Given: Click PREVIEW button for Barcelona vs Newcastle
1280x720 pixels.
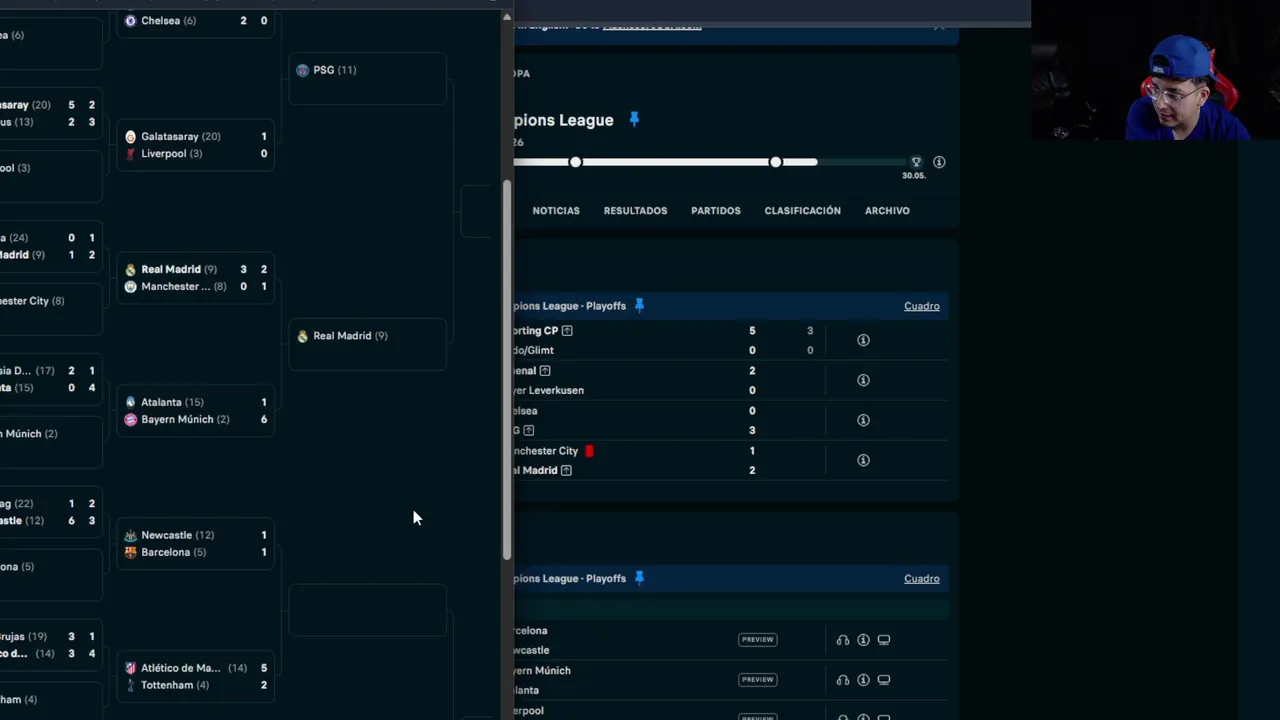Looking at the screenshot, I should click(757, 639).
